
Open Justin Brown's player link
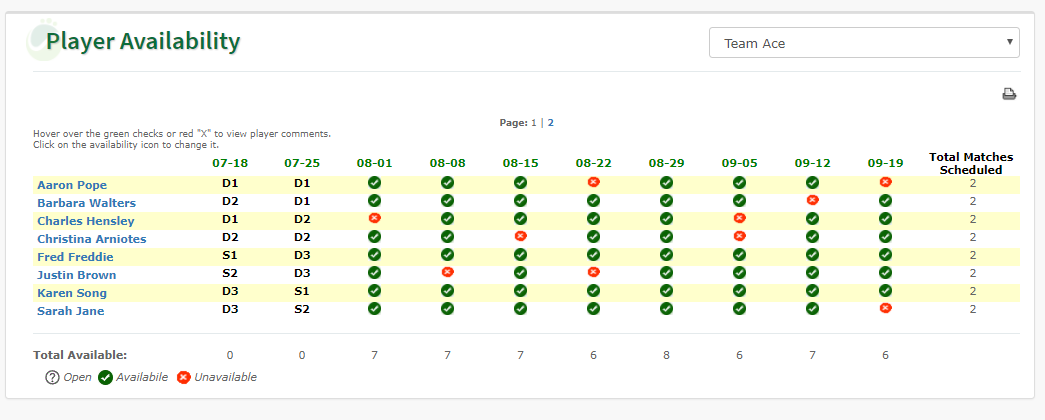pyautogui.click(x=77, y=275)
